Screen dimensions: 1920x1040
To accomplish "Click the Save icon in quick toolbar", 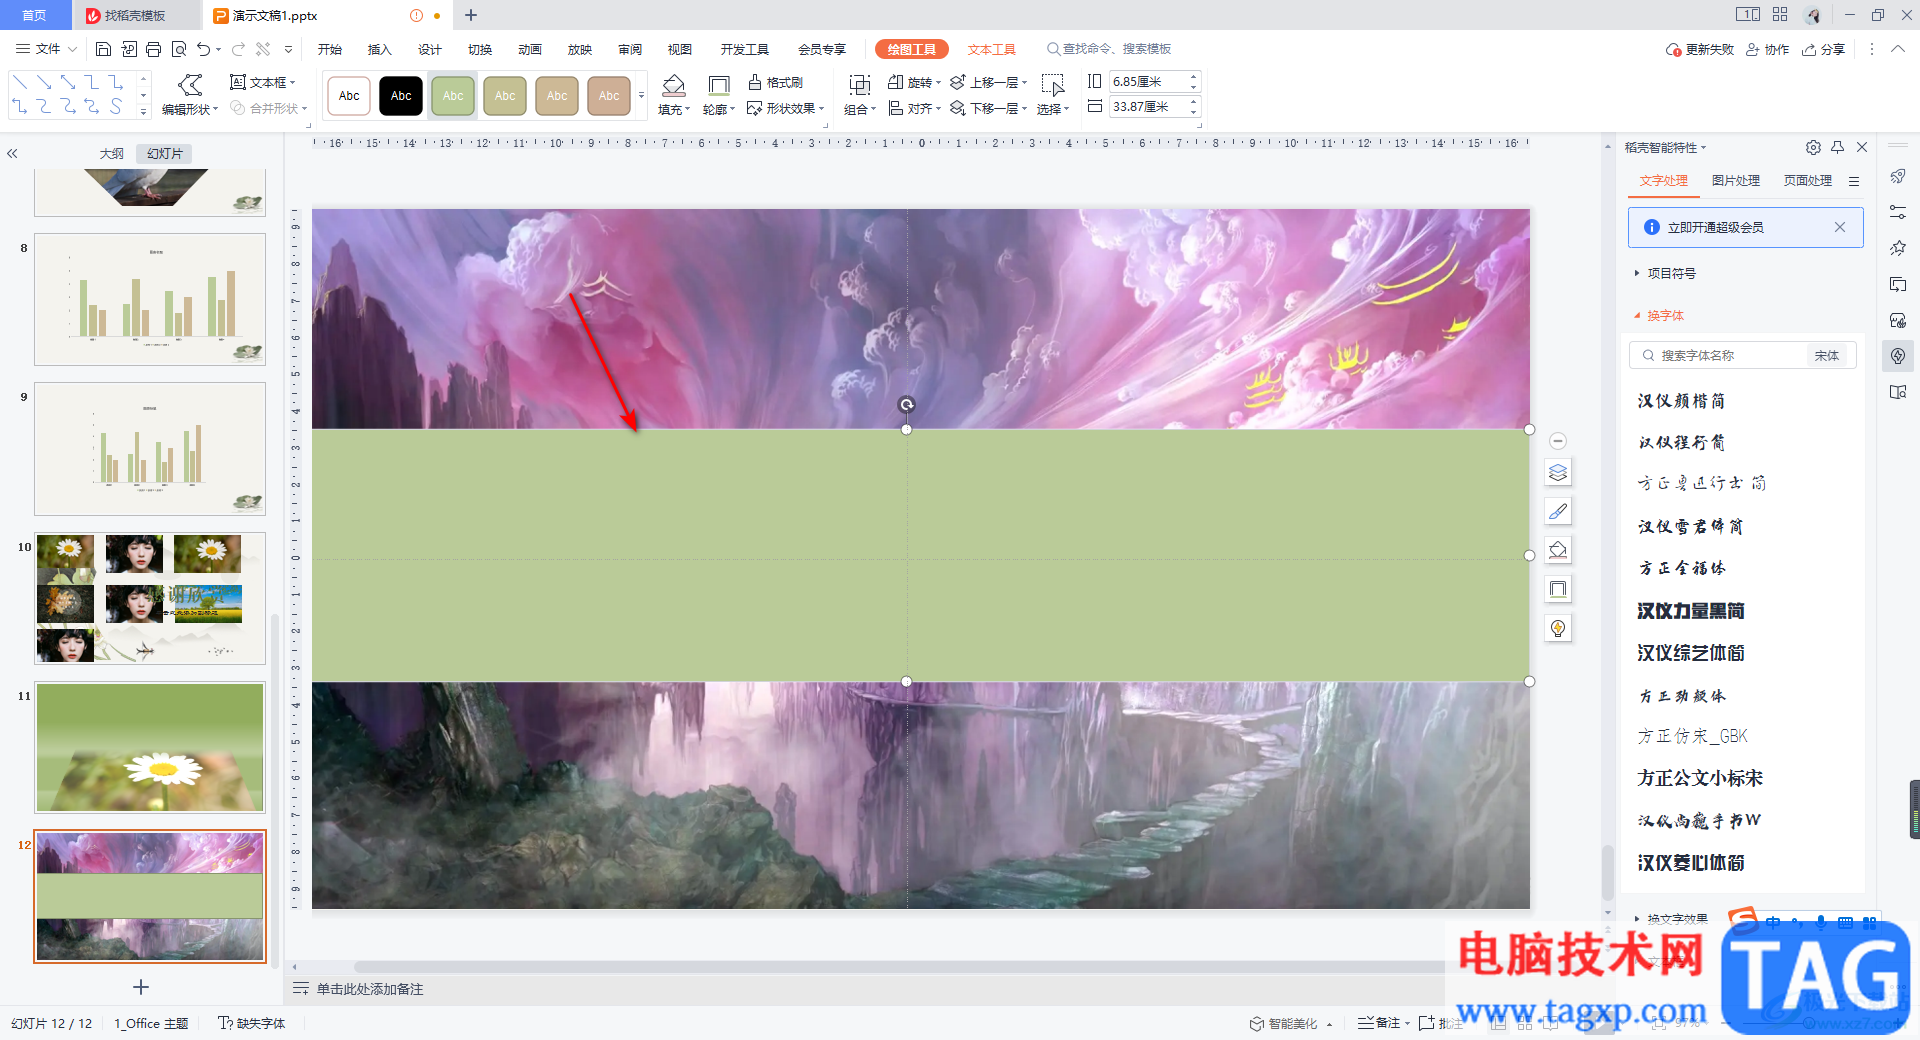I will point(103,49).
